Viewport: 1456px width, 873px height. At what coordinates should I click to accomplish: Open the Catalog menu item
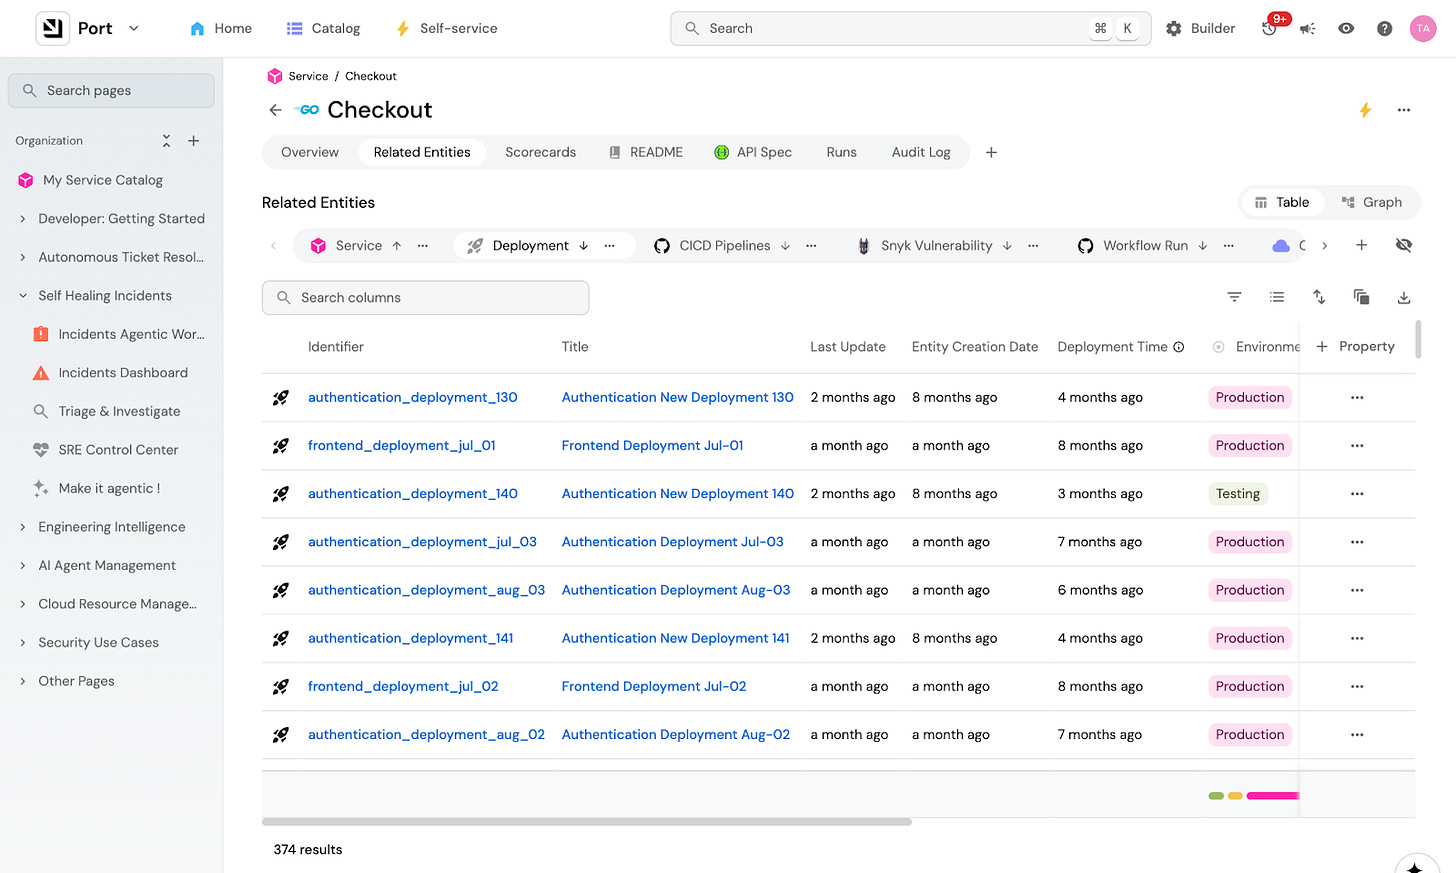323,28
